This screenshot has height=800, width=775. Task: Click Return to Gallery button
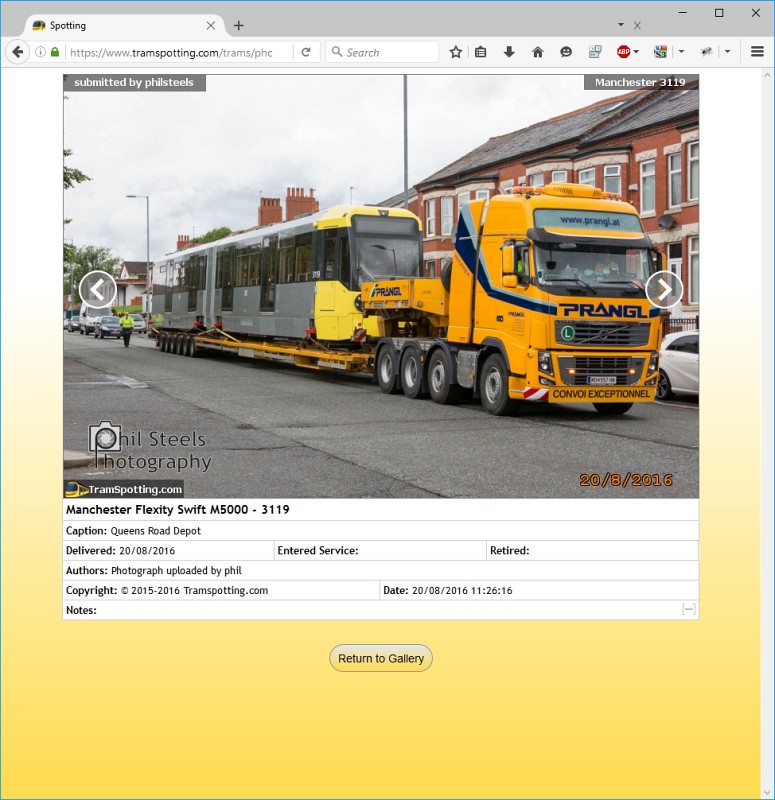(381, 658)
